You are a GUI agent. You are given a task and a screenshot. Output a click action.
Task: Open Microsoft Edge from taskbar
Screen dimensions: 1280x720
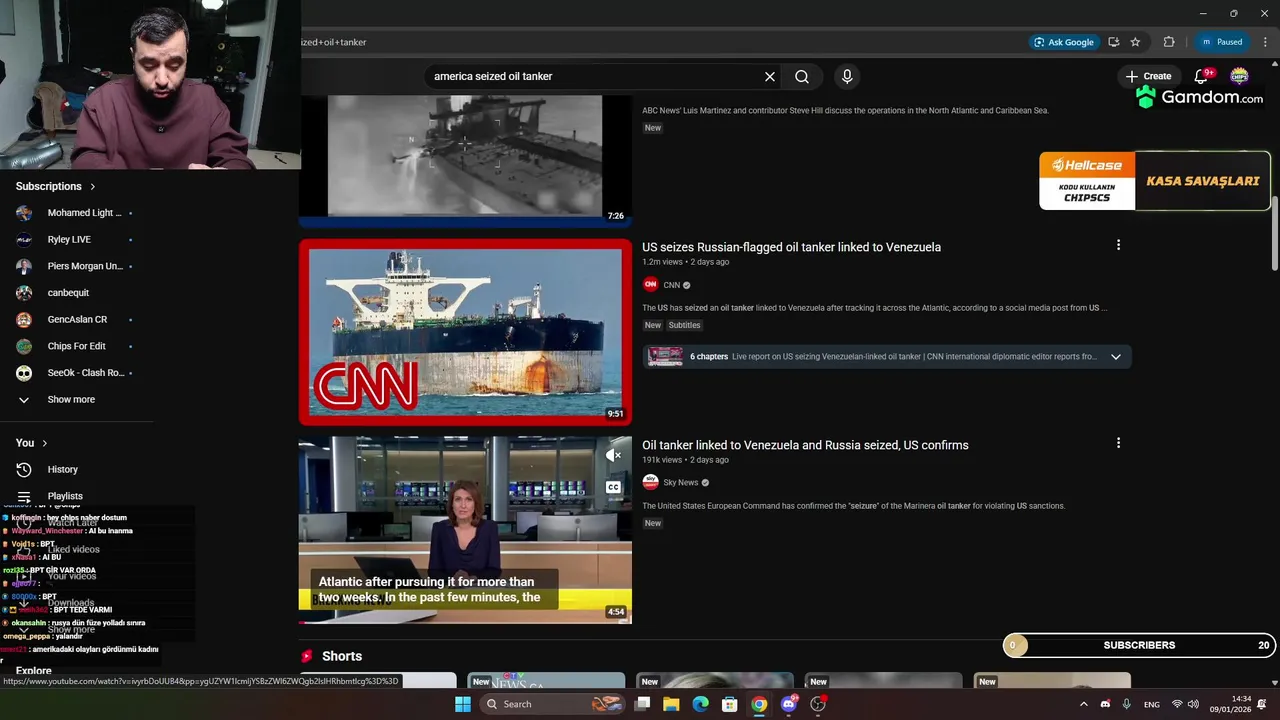coord(700,704)
